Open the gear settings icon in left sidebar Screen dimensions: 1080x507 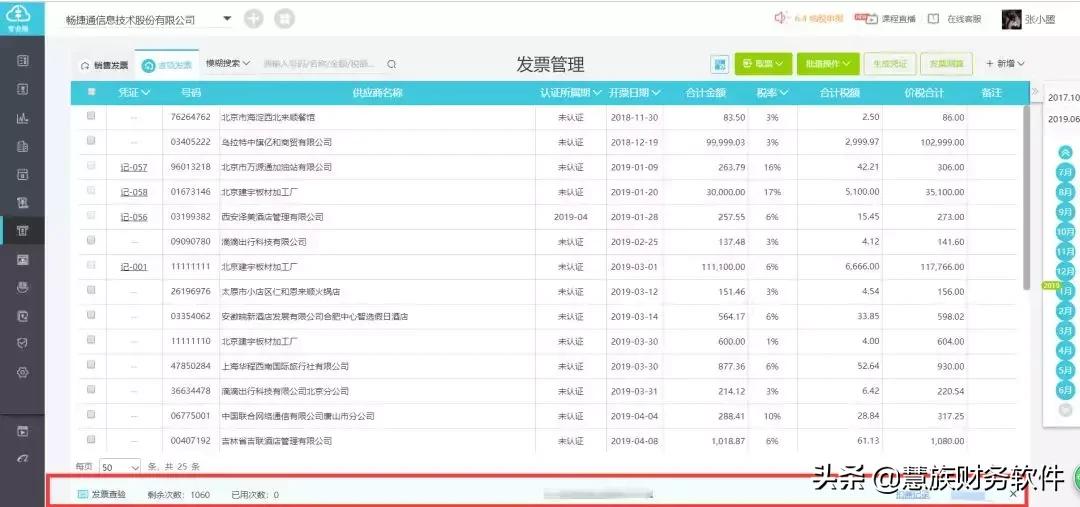(22, 373)
